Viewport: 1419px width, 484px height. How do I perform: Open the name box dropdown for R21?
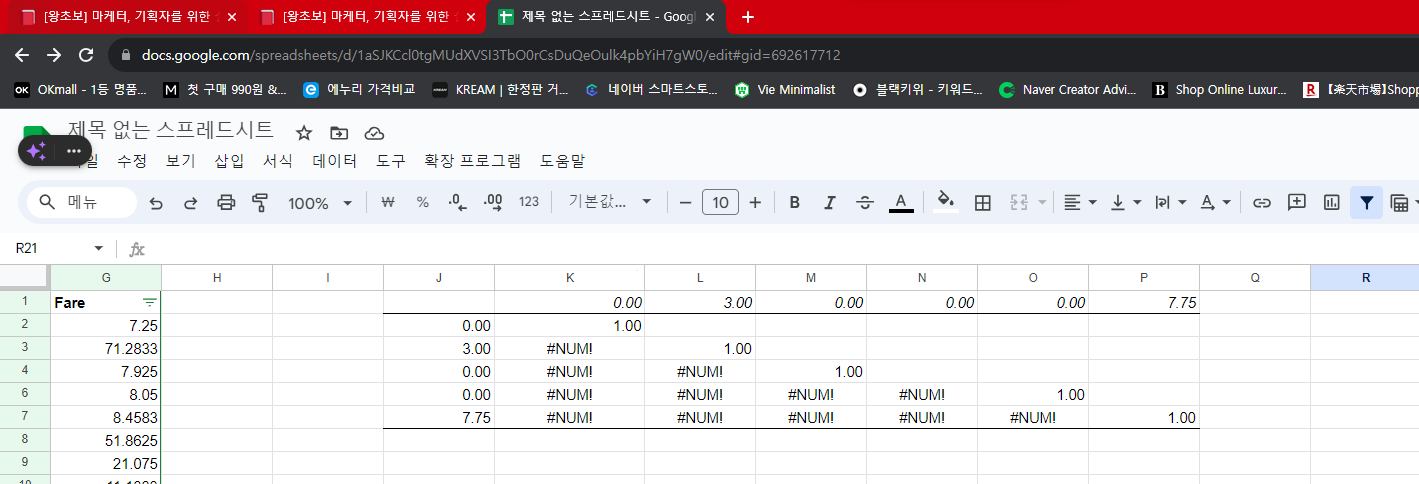pos(98,248)
